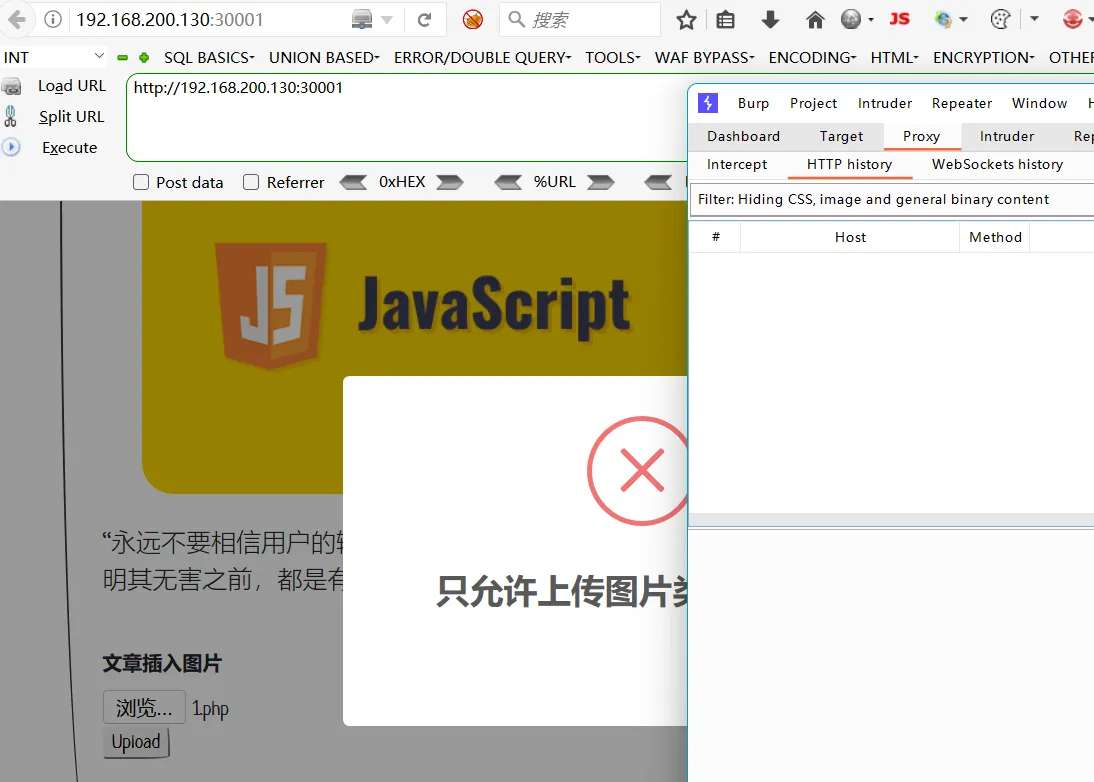Screen dimensions: 1094x782
Task: Click the 浏览... file browse button
Action: click(x=144, y=708)
